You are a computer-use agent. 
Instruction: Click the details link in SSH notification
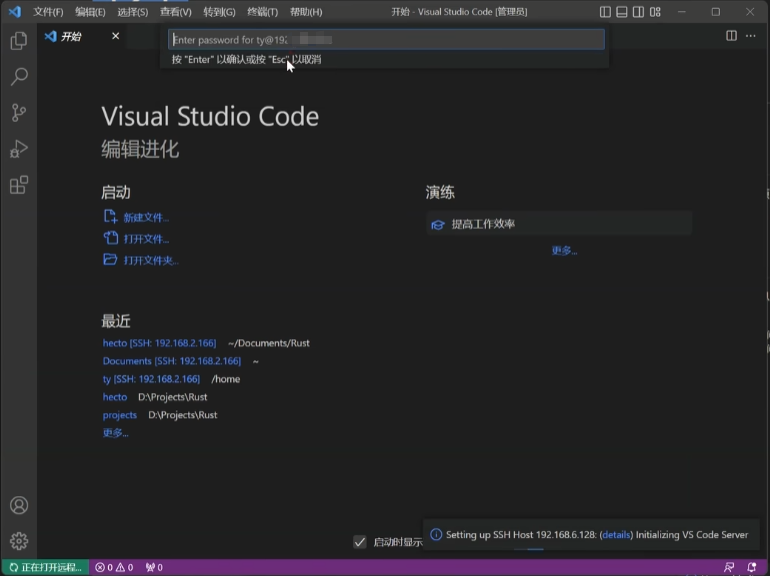click(x=616, y=535)
